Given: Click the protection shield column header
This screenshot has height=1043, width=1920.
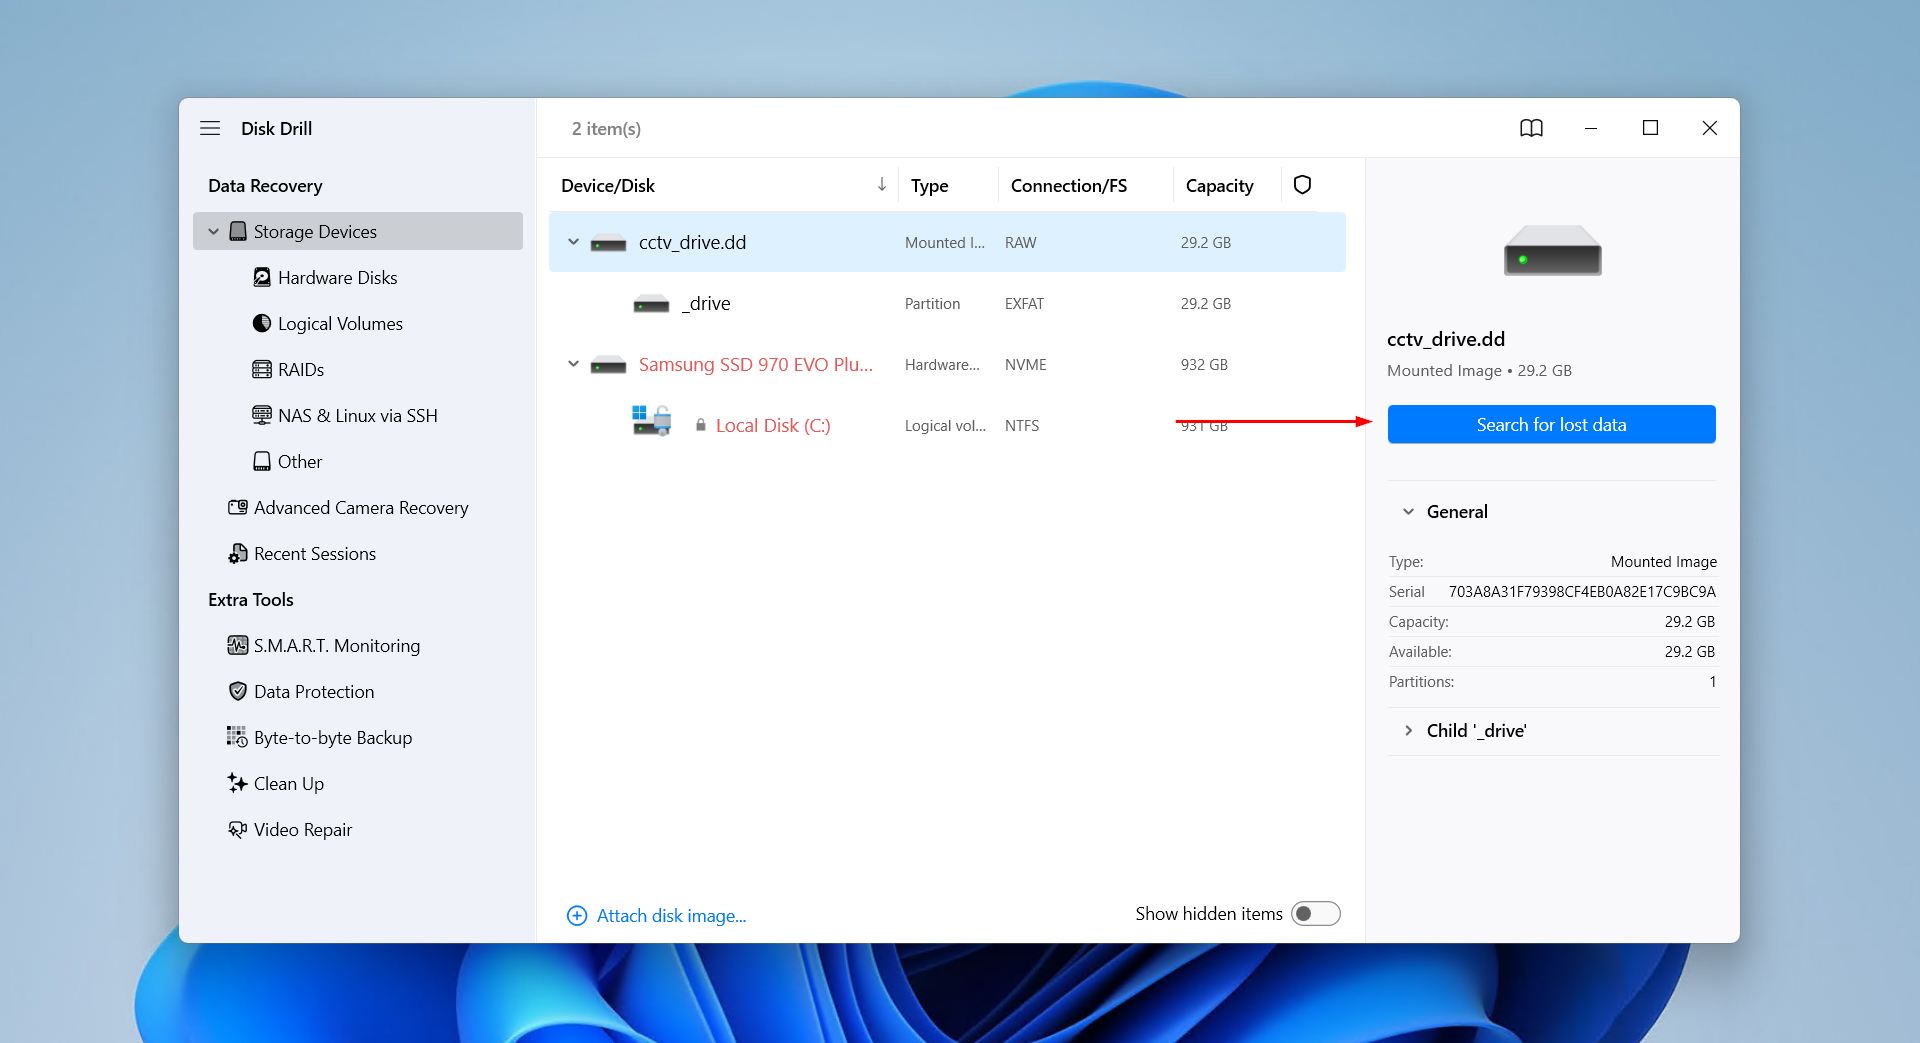Looking at the screenshot, I should pyautogui.click(x=1302, y=185).
